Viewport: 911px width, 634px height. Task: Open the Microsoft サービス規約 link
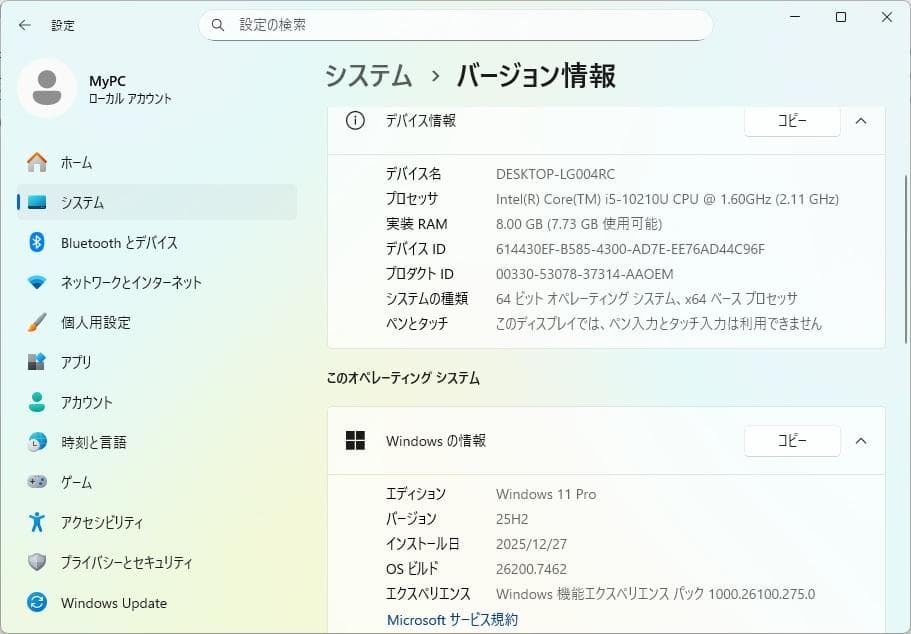pos(453,619)
